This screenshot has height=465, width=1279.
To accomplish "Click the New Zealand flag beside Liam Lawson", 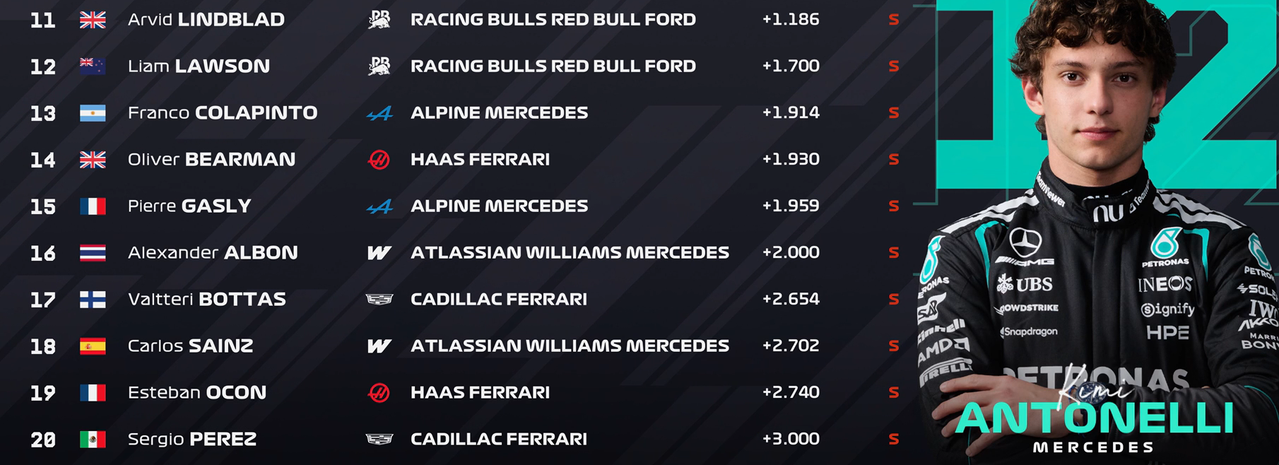I will 92,66.
